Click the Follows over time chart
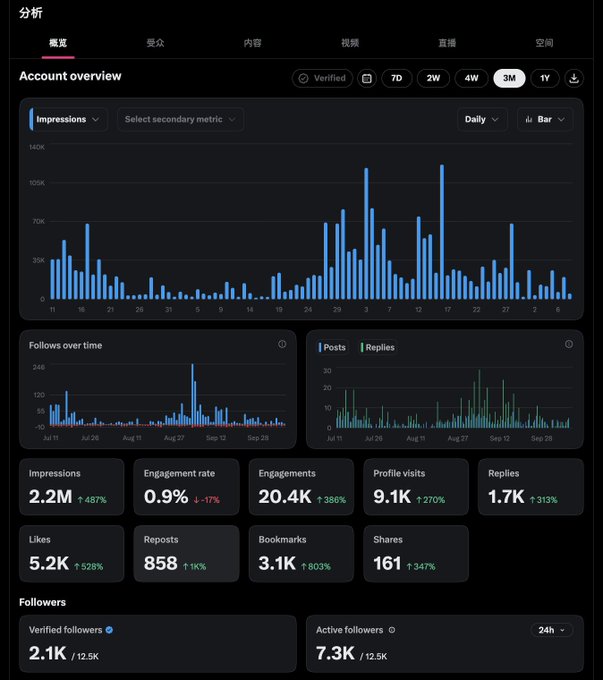603x680 pixels. coord(158,389)
